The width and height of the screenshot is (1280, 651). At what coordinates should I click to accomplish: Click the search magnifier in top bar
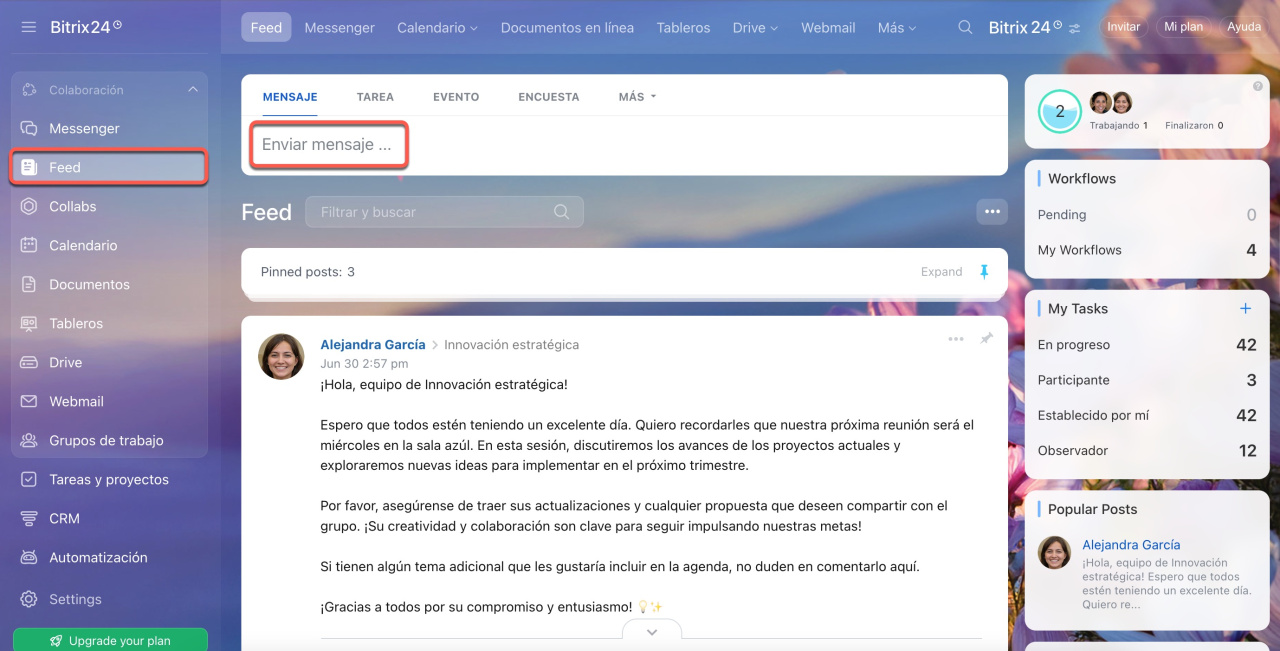point(965,27)
